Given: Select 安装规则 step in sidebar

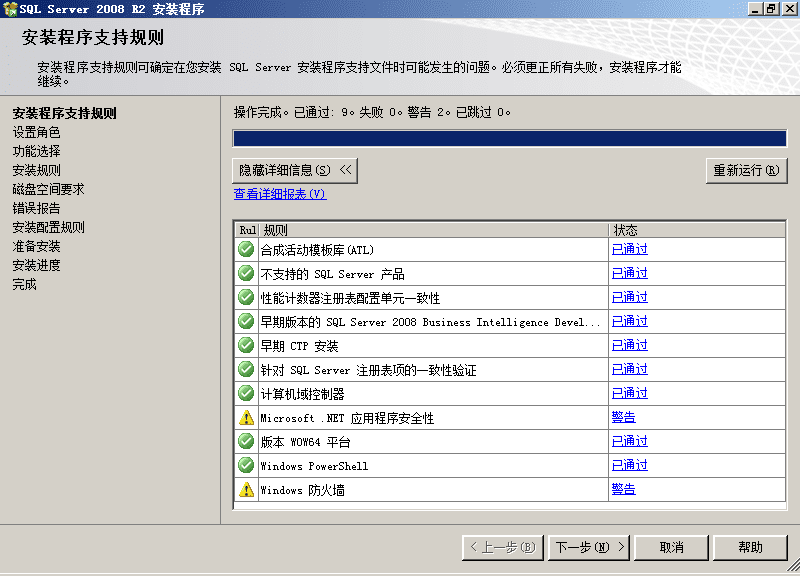Looking at the screenshot, I should click(36, 170).
